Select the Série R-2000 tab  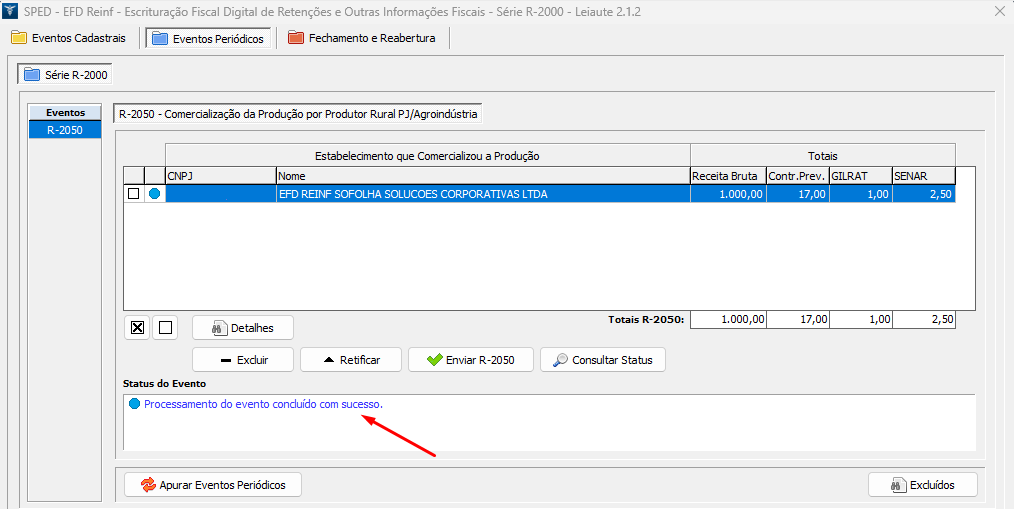pos(66,75)
